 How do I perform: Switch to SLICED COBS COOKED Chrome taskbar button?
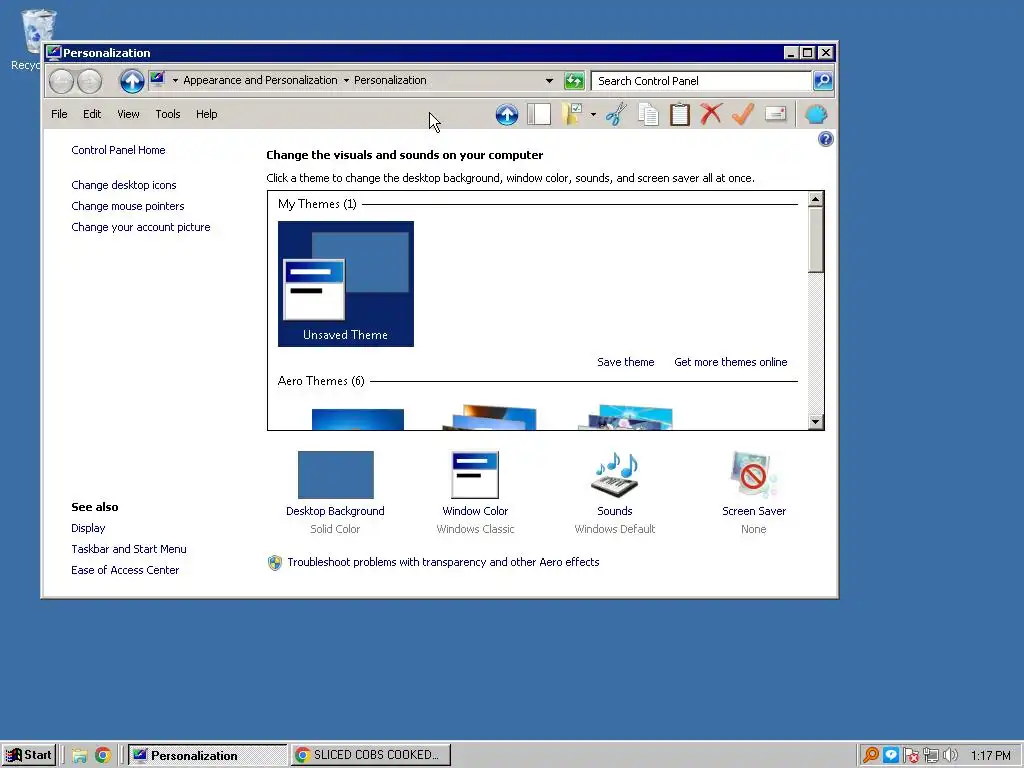(x=370, y=755)
